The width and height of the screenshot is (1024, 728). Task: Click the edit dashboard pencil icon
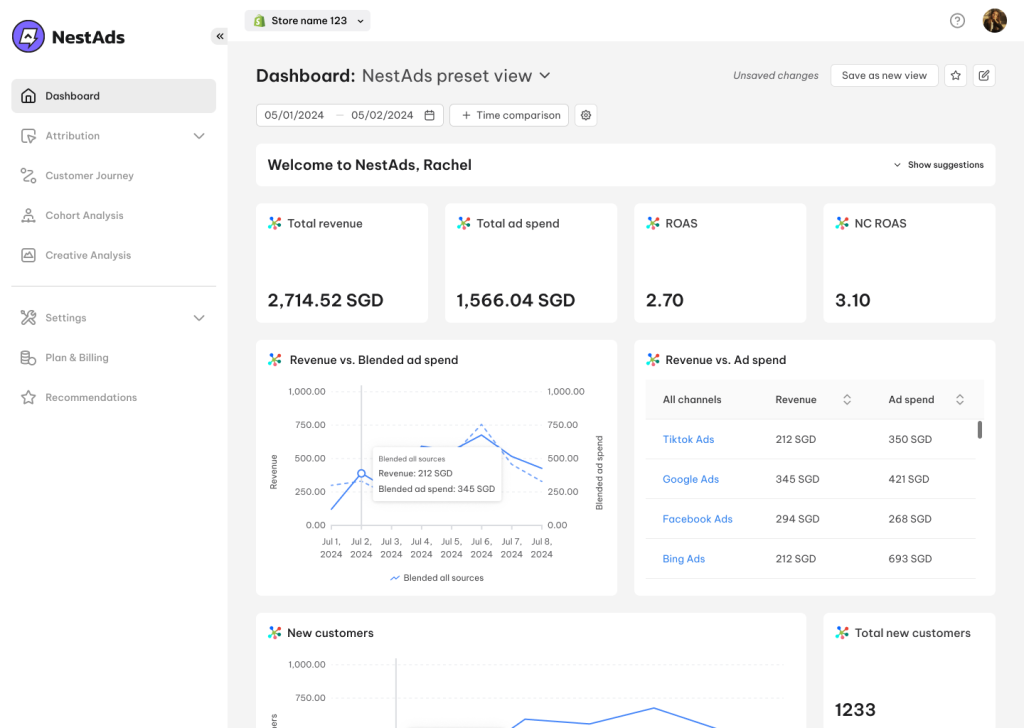coord(984,76)
